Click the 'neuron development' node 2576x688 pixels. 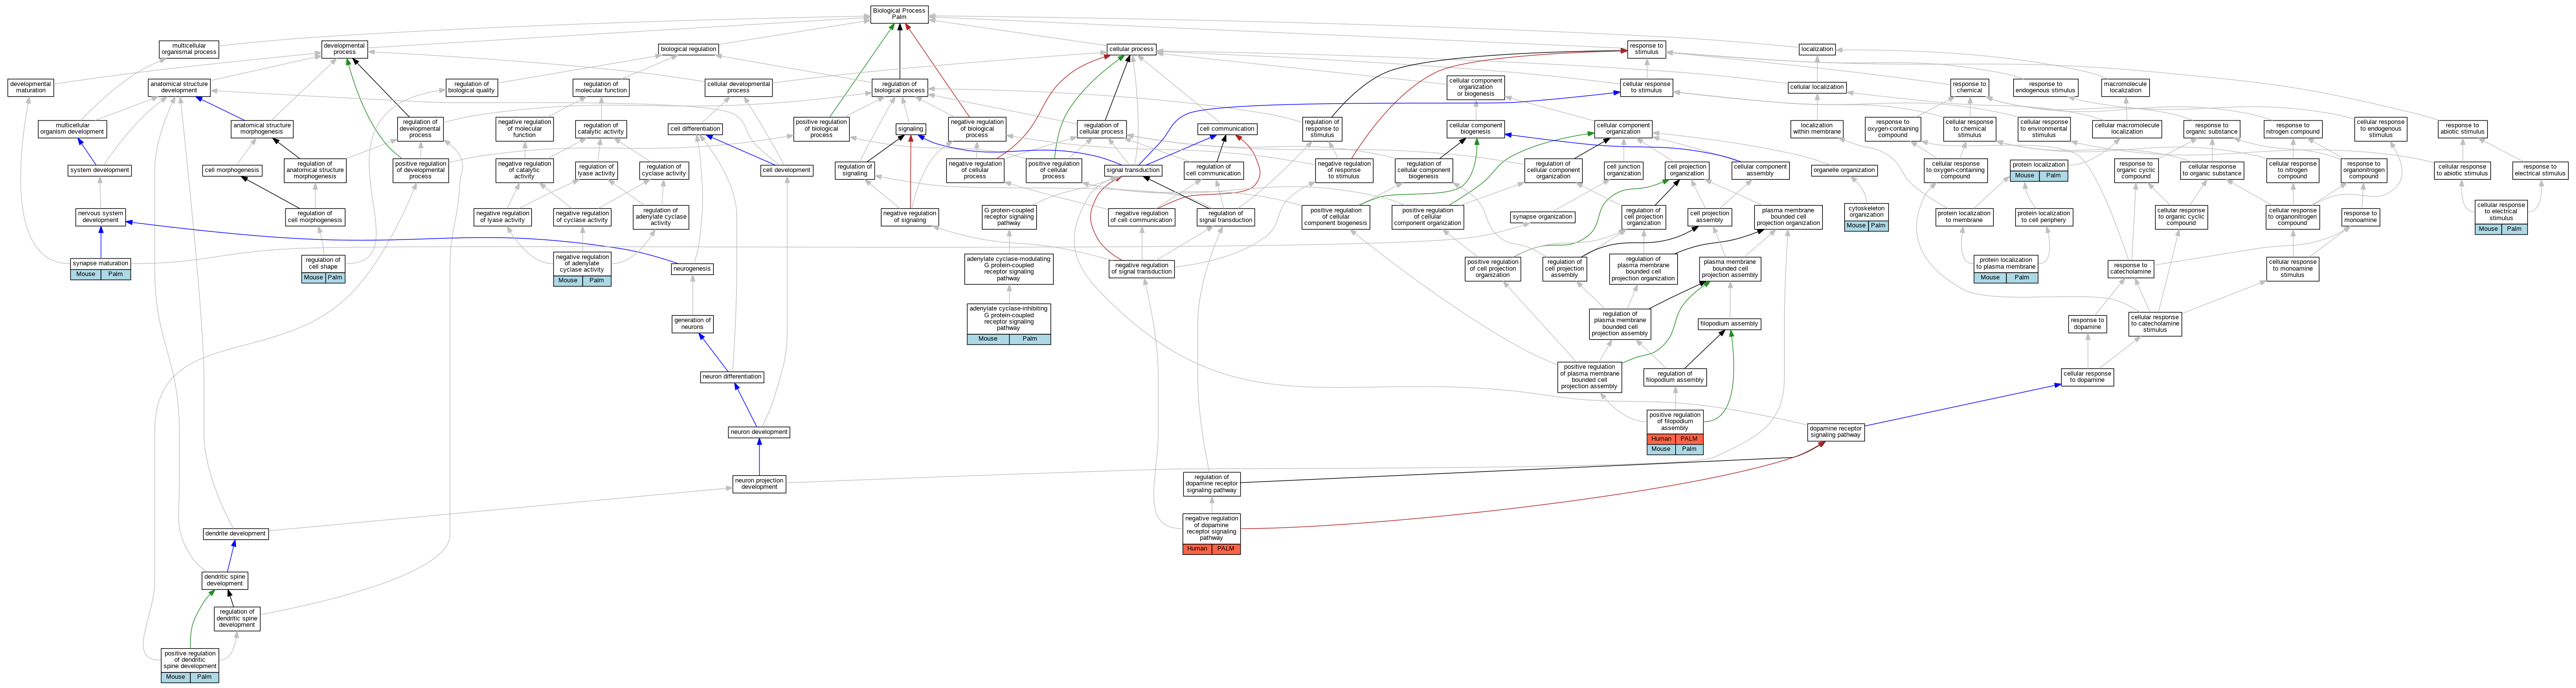pos(759,432)
